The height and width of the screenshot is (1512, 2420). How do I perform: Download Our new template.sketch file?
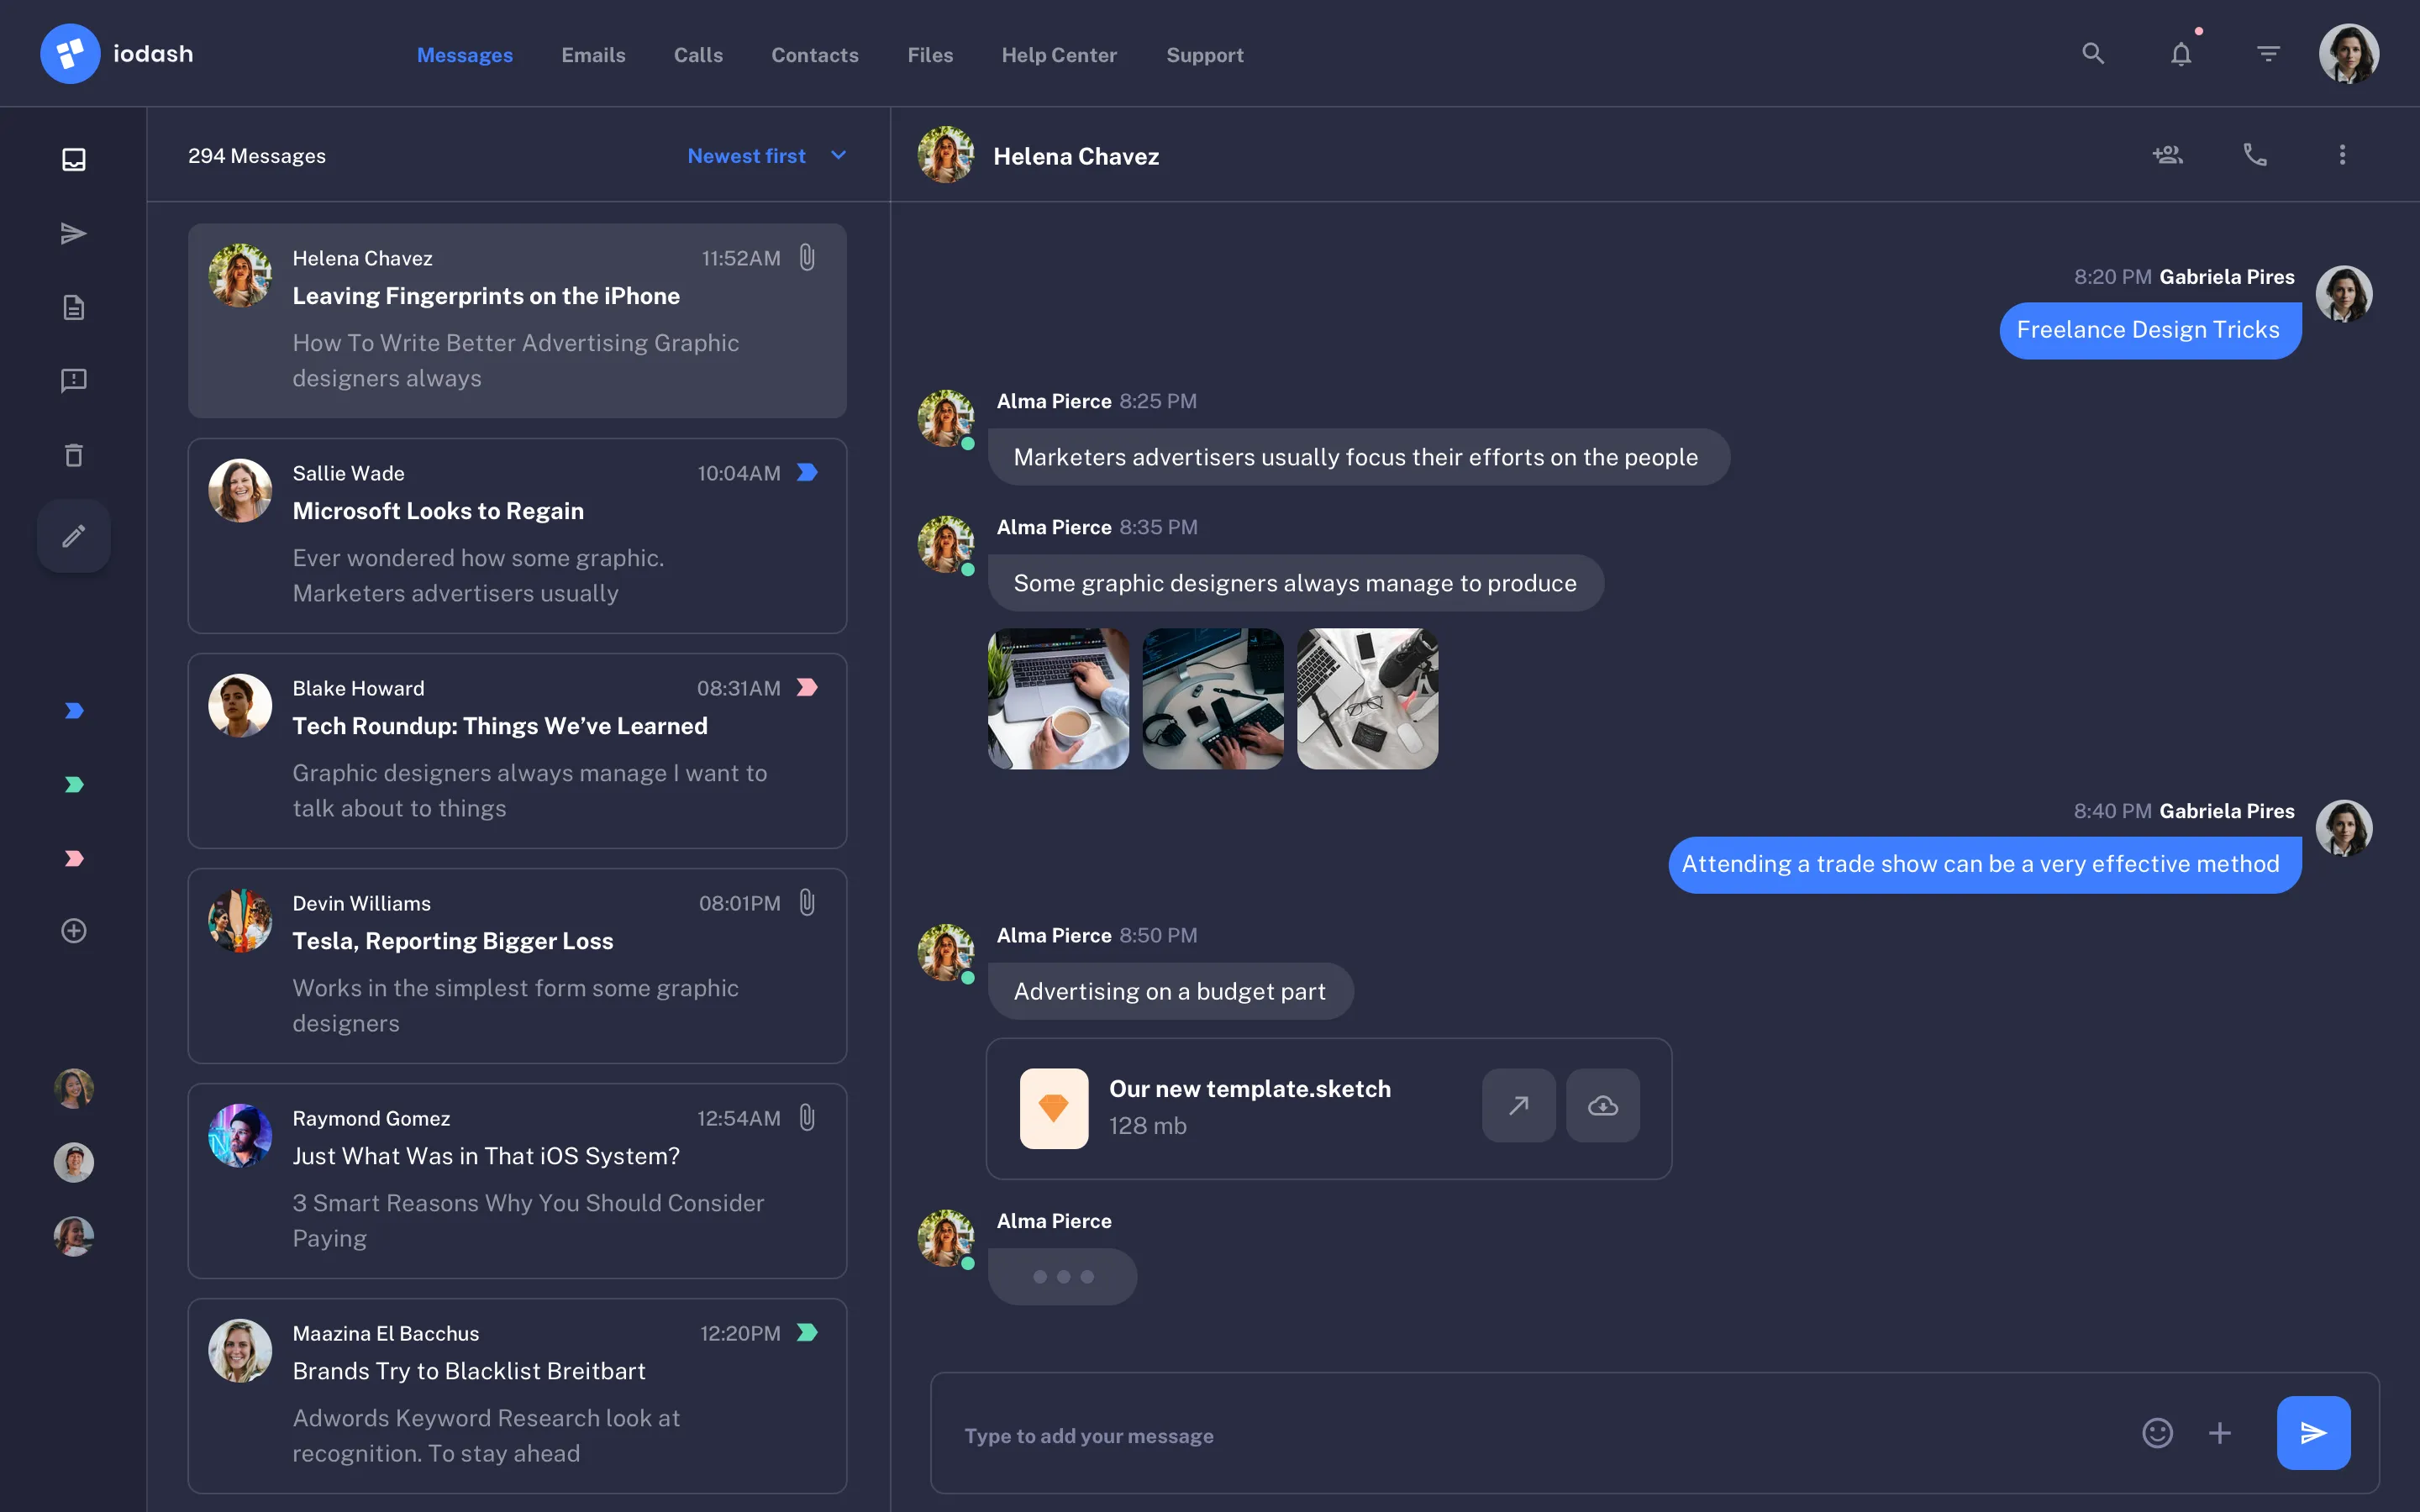coord(1603,1105)
